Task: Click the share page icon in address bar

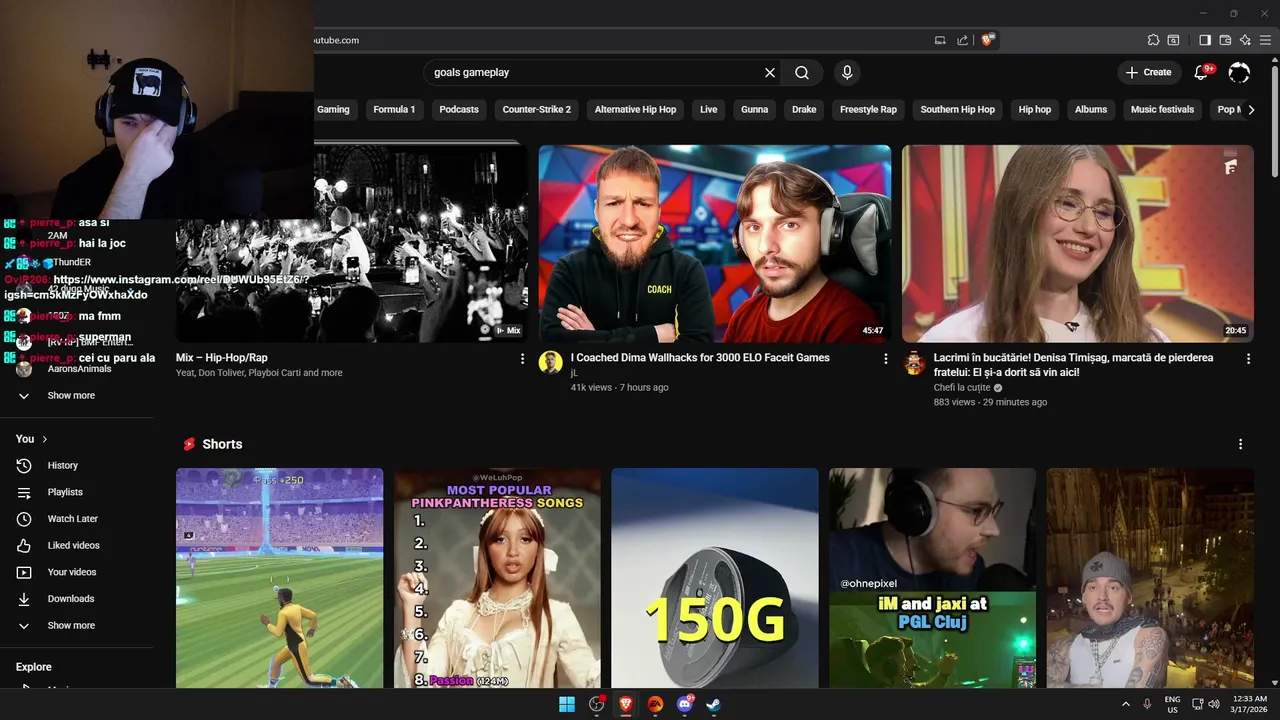Action: pos(962,40)
